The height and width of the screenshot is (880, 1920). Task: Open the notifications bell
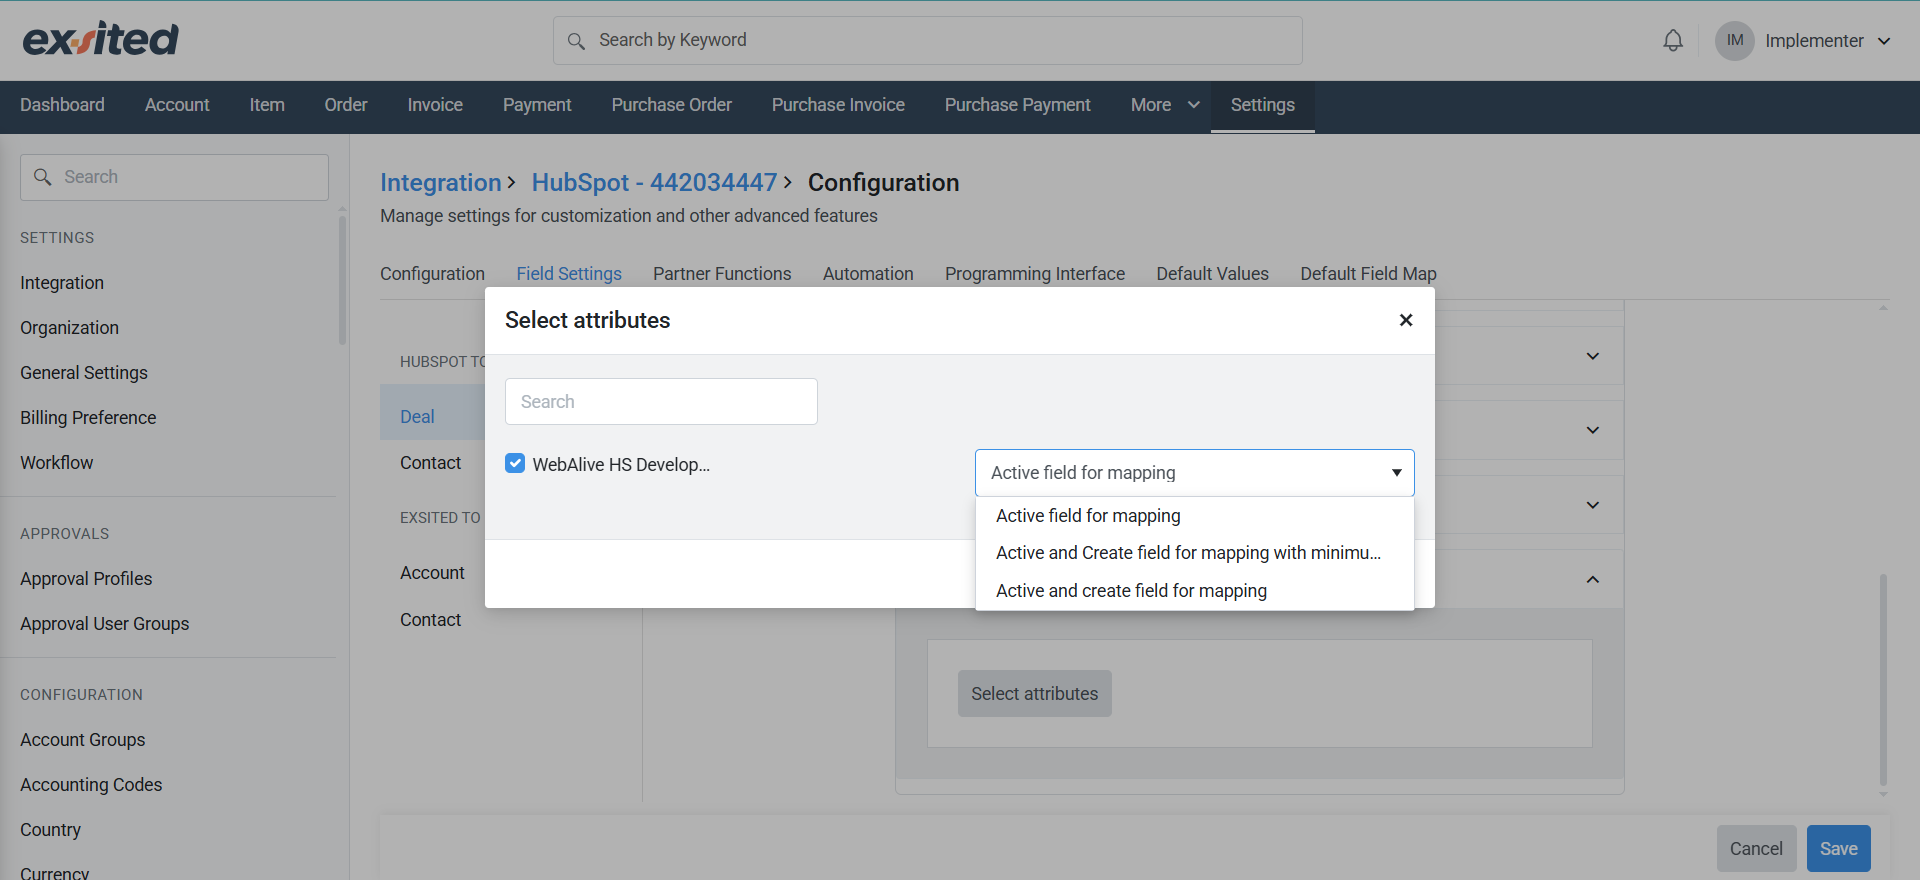[x=1673, y=41]
